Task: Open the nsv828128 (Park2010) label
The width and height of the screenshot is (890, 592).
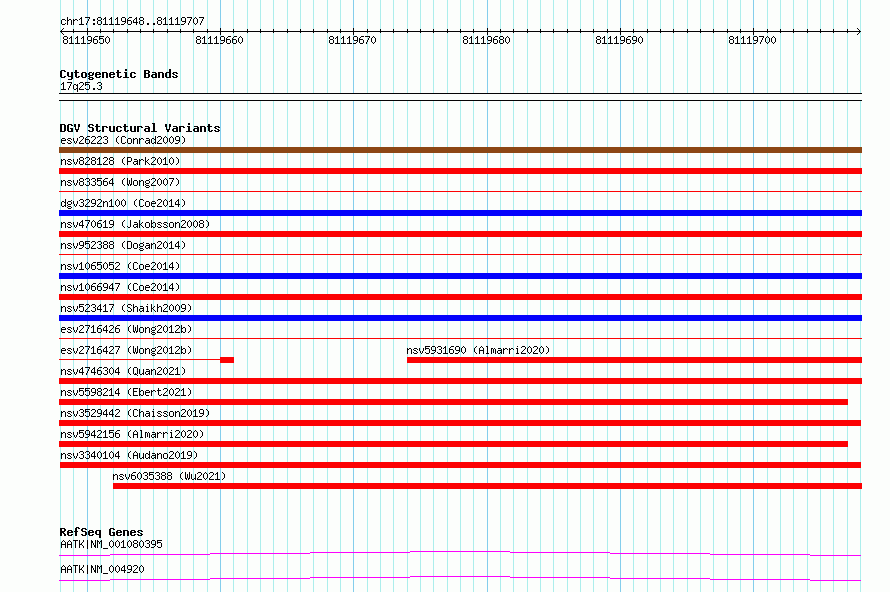Action: click(x=120, y=161)
